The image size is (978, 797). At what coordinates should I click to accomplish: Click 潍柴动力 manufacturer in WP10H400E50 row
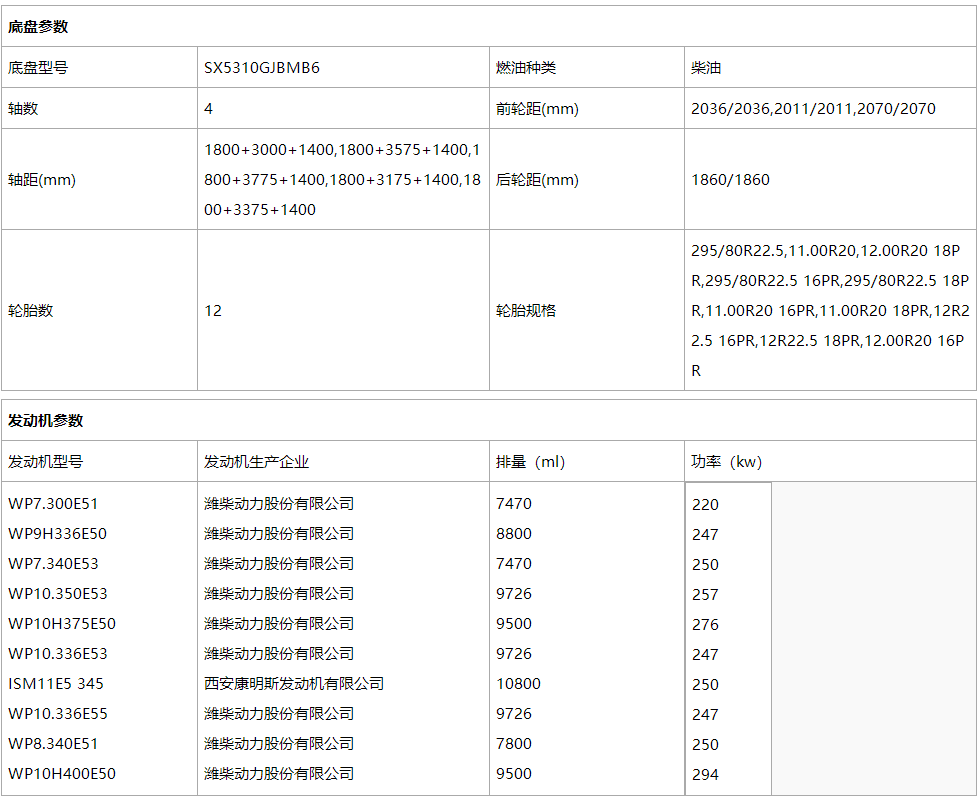pos(279,773)
